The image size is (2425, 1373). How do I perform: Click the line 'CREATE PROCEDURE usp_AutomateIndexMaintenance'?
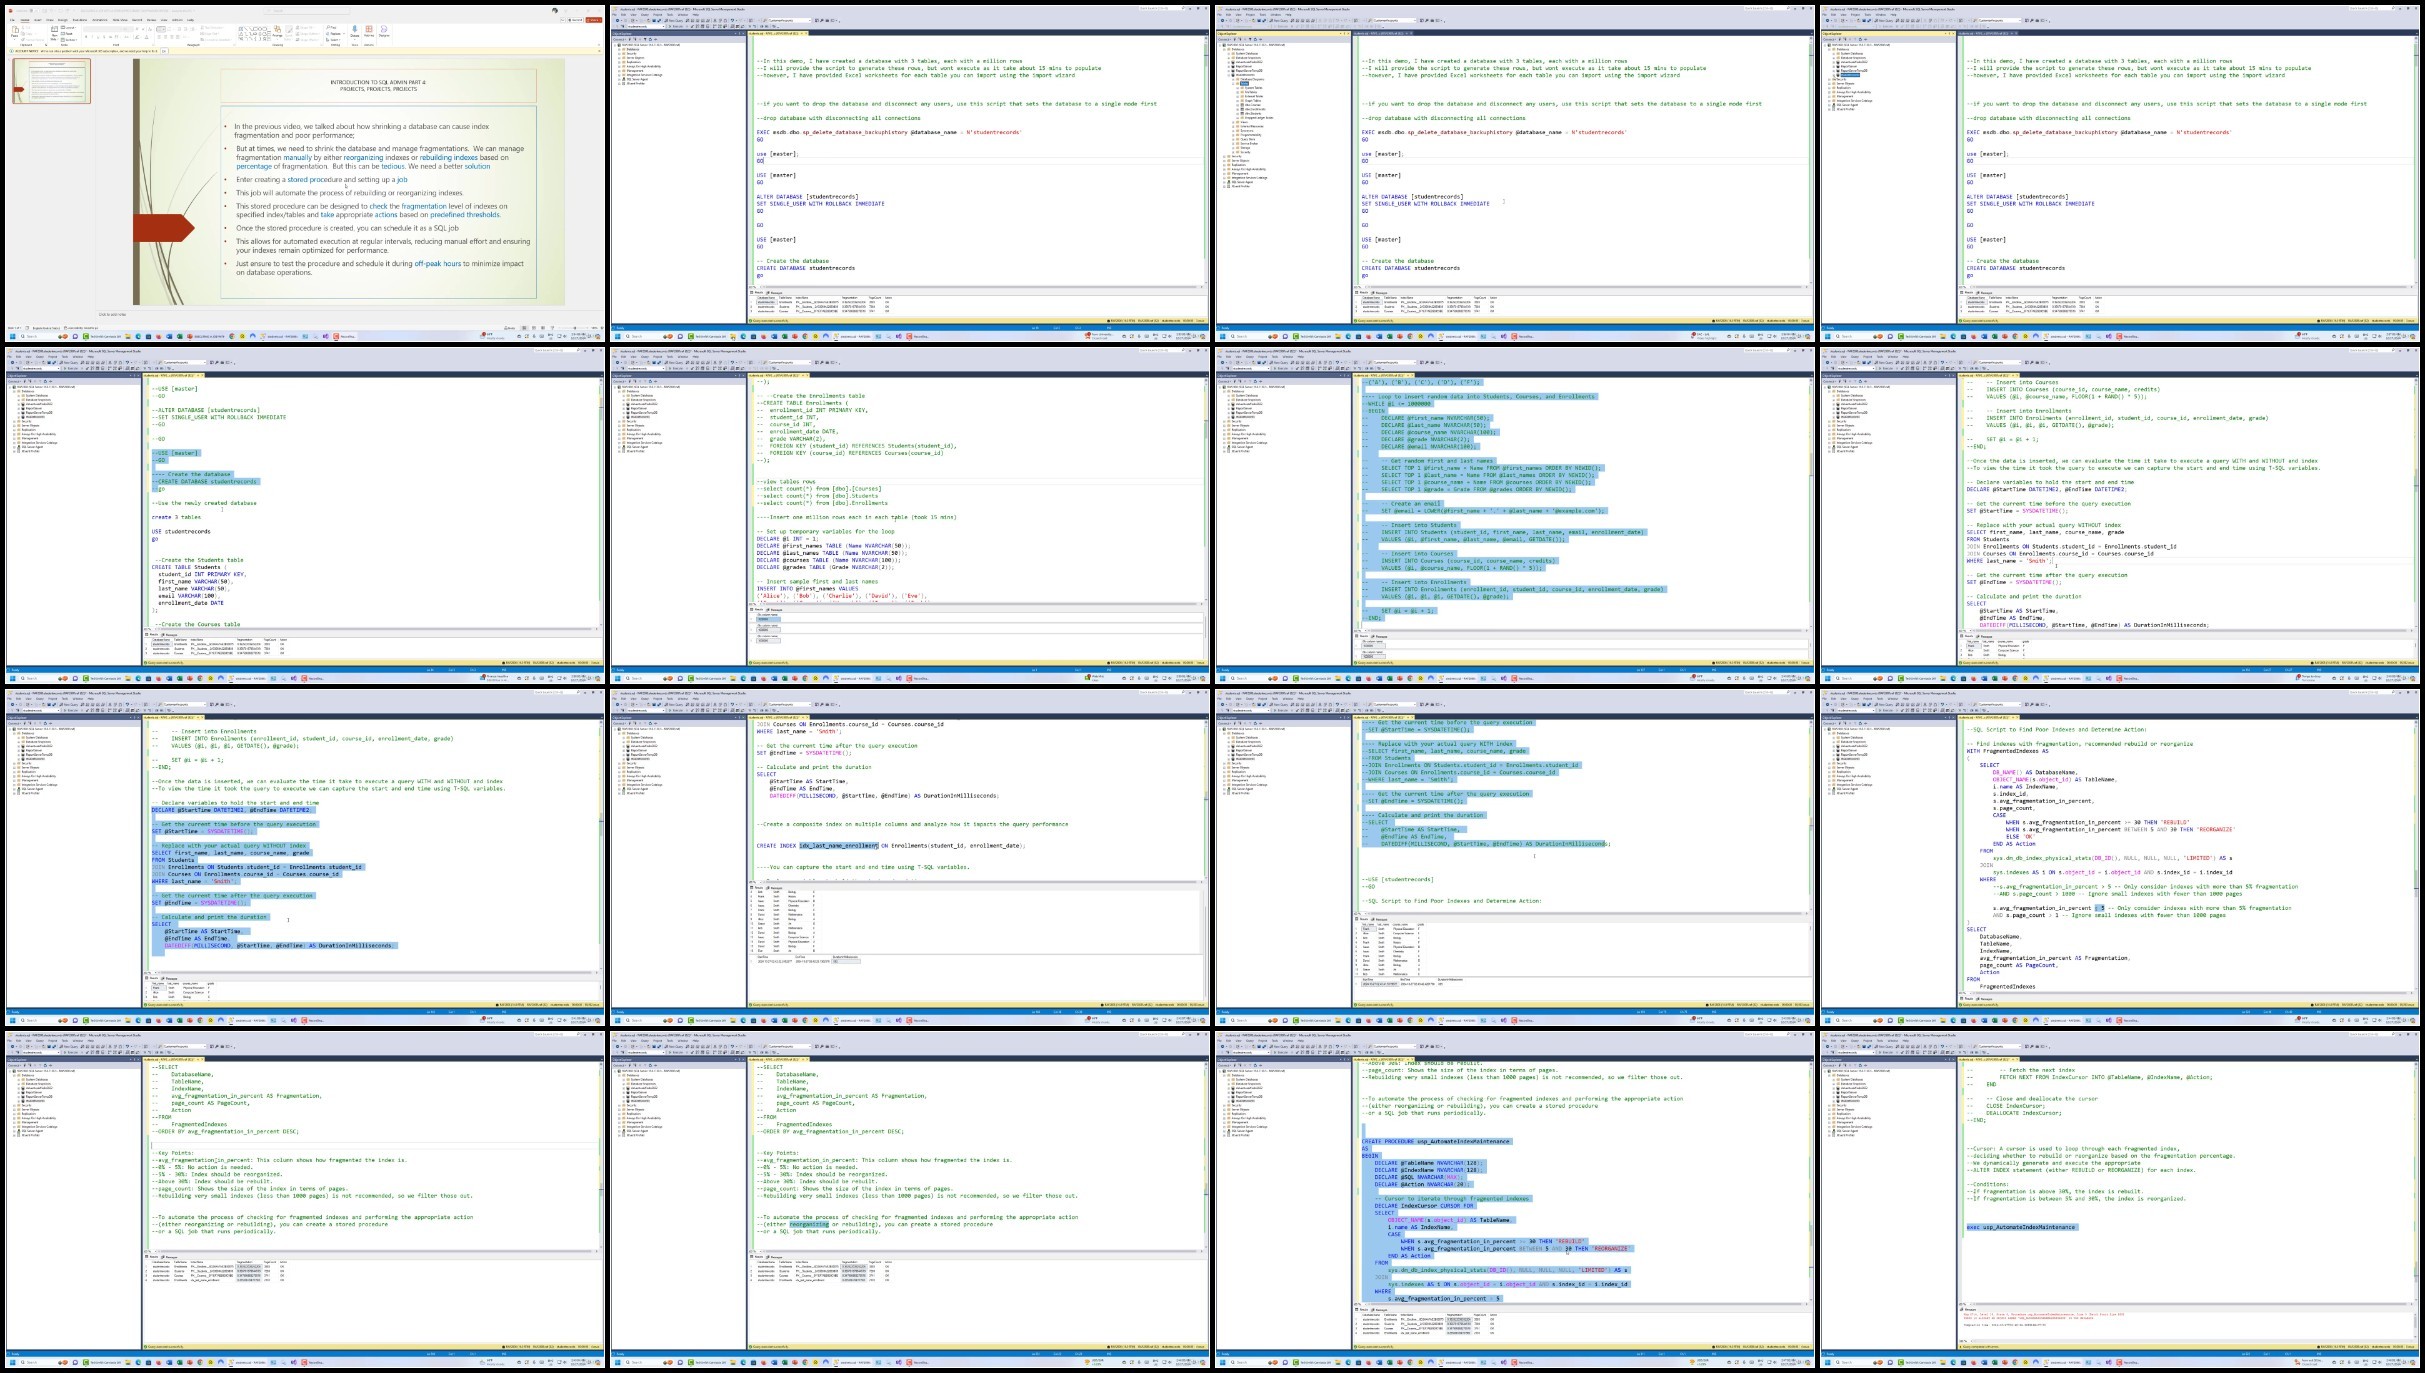[1436, 1141]
